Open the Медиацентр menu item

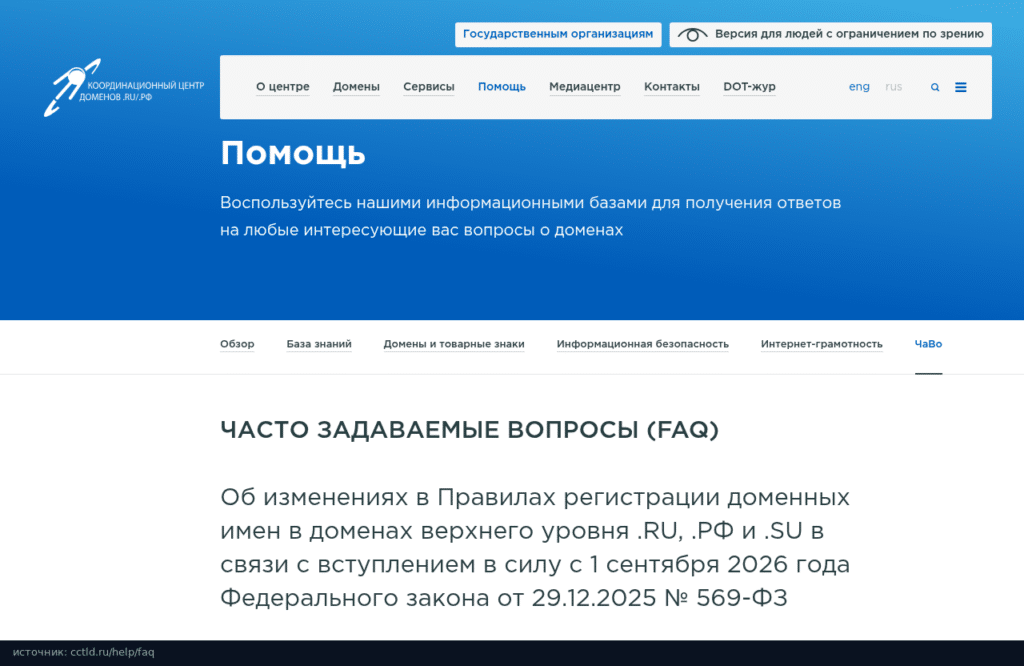pyautogui.click(x=584, y=87)
